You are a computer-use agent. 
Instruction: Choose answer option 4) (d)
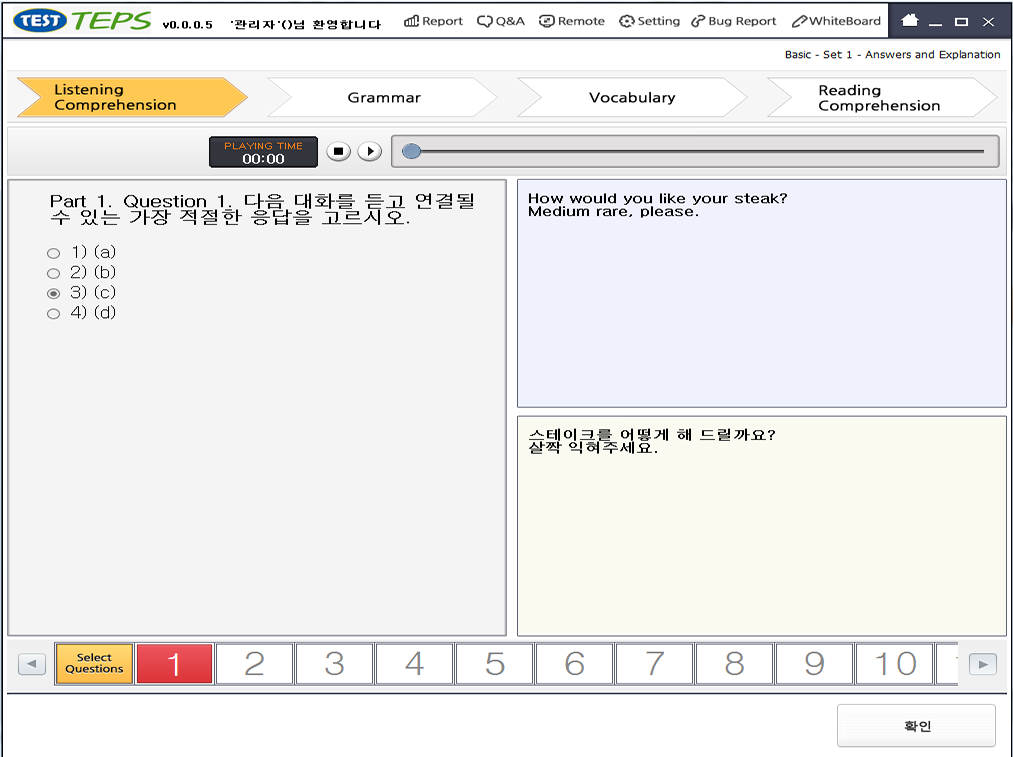(x=54, y=314)
